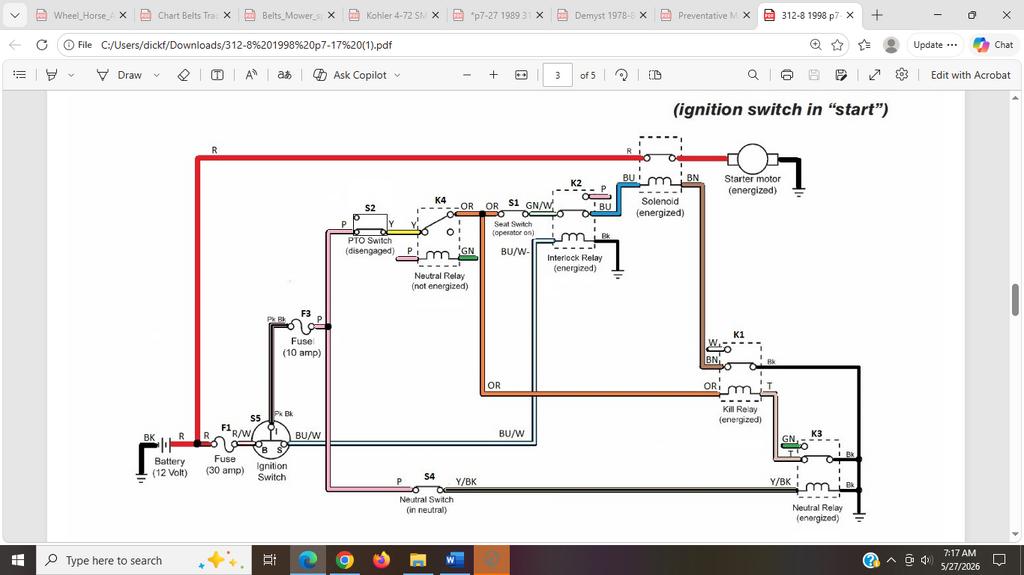
Task: Click the File site info label
Action: click(x=78, y=45)
